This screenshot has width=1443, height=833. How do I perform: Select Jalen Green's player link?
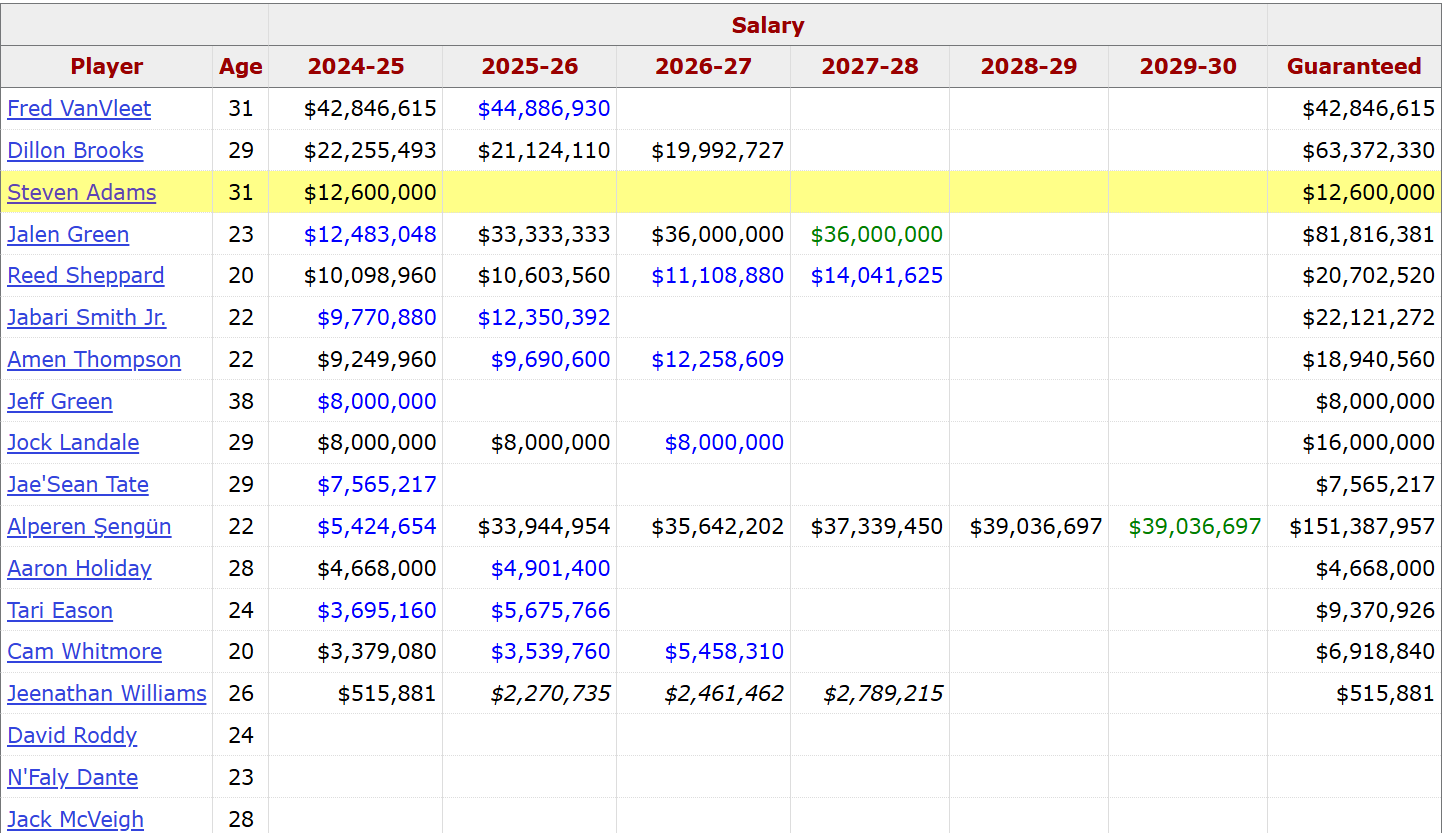point(68,234)
